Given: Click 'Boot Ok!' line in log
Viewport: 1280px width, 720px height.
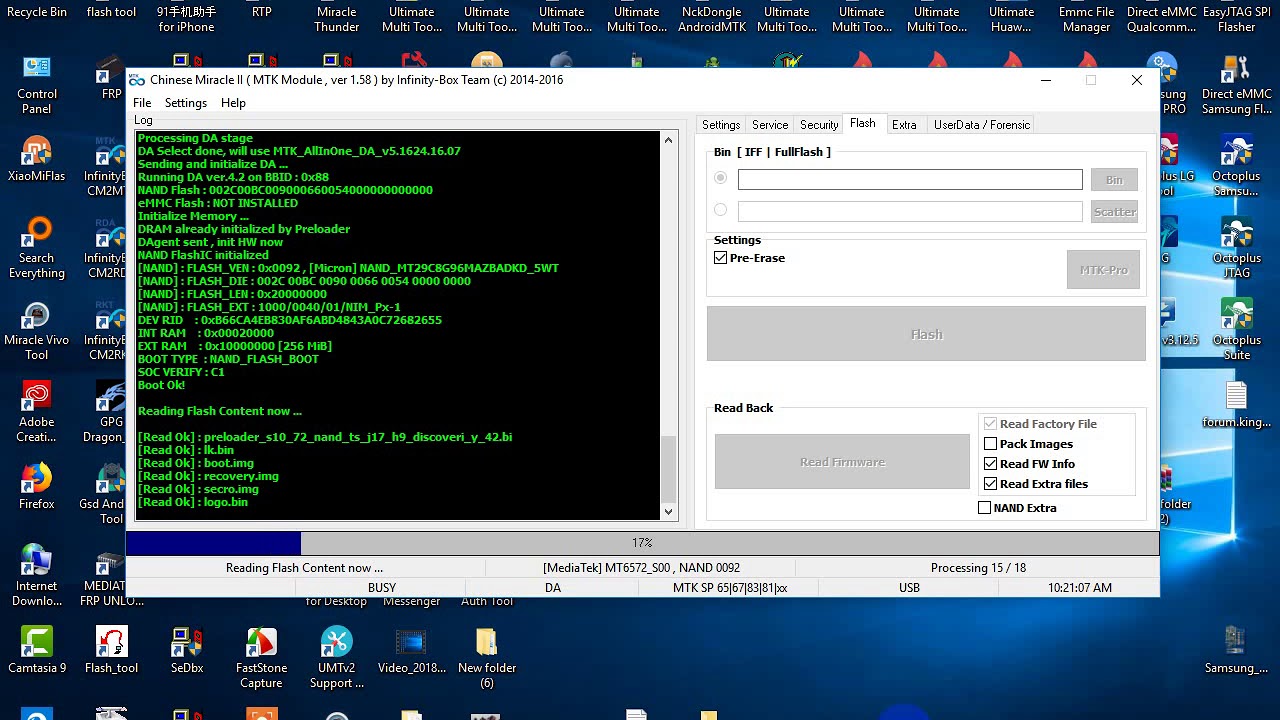Looking at the screenshot, I should pos(161,385).
